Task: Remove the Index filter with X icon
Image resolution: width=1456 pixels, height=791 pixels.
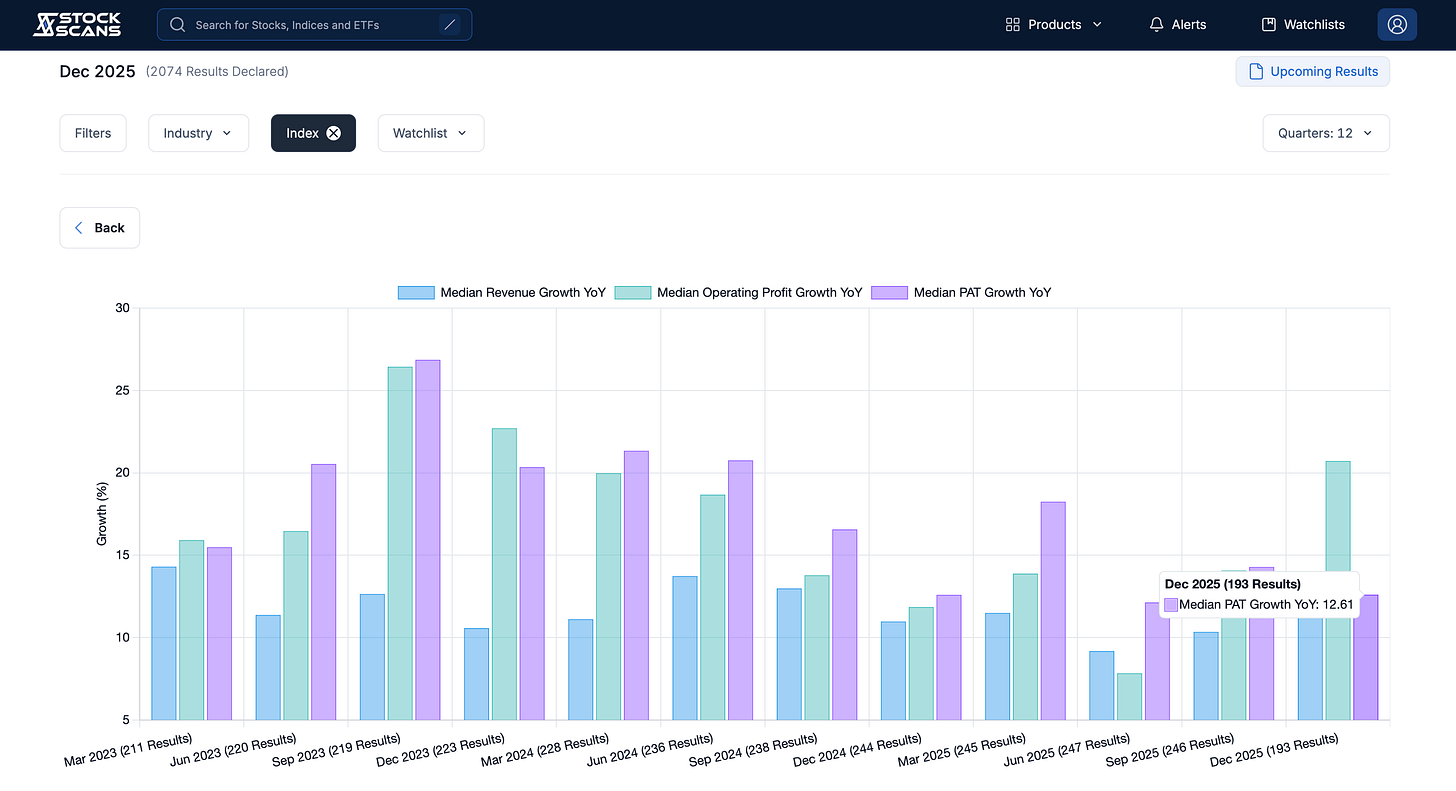Action: 334,133
